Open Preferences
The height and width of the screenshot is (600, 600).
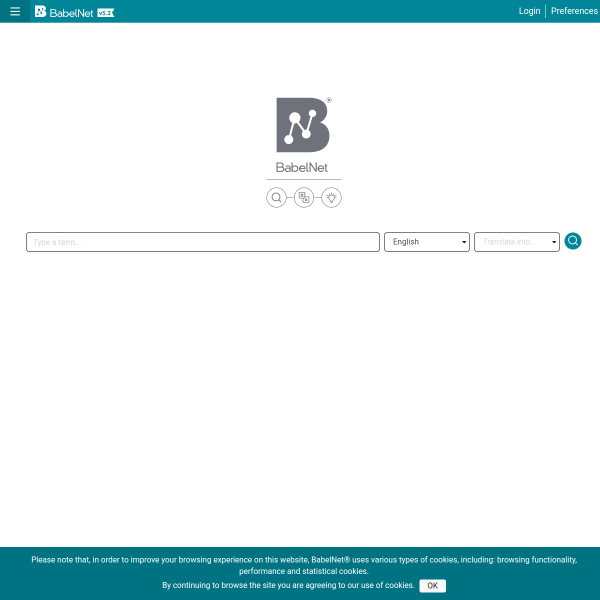(574, 11)
